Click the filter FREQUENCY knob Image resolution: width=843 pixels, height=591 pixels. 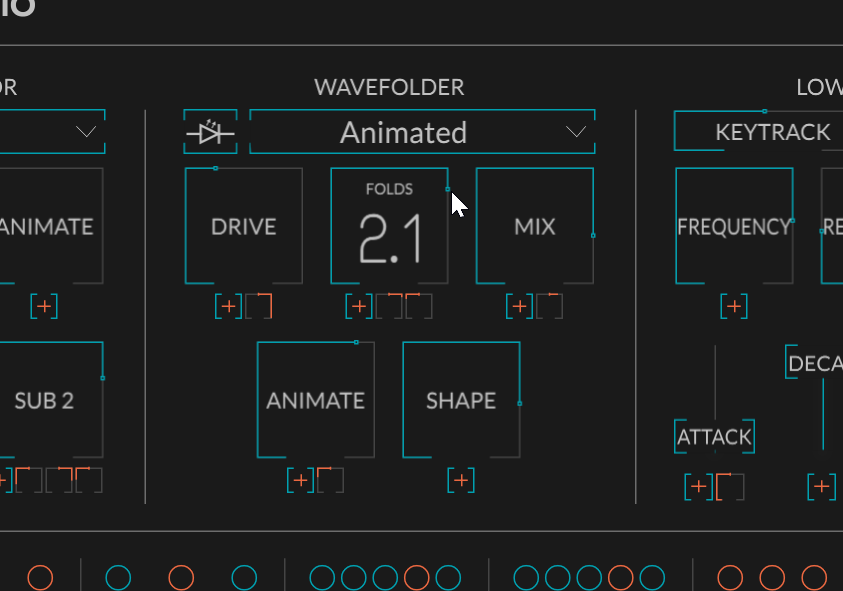tap(734, 226)
